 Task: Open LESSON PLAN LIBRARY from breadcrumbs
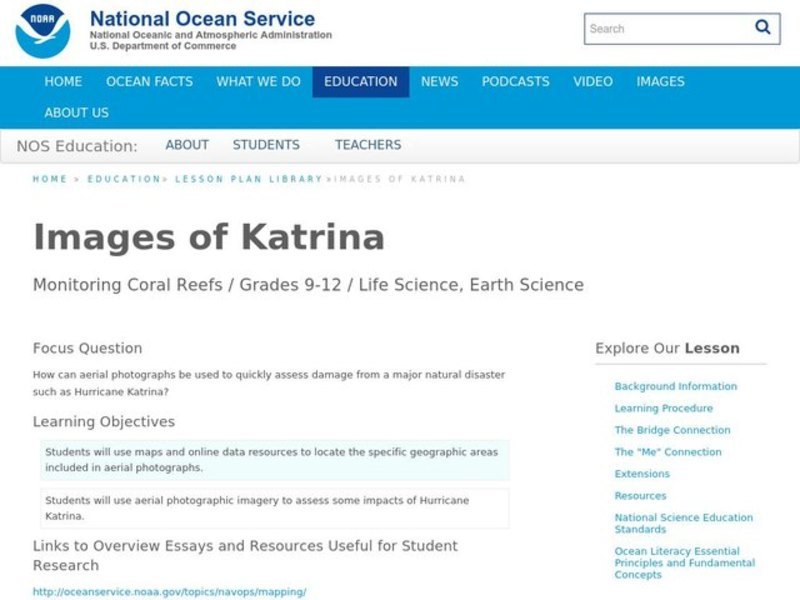244,178
